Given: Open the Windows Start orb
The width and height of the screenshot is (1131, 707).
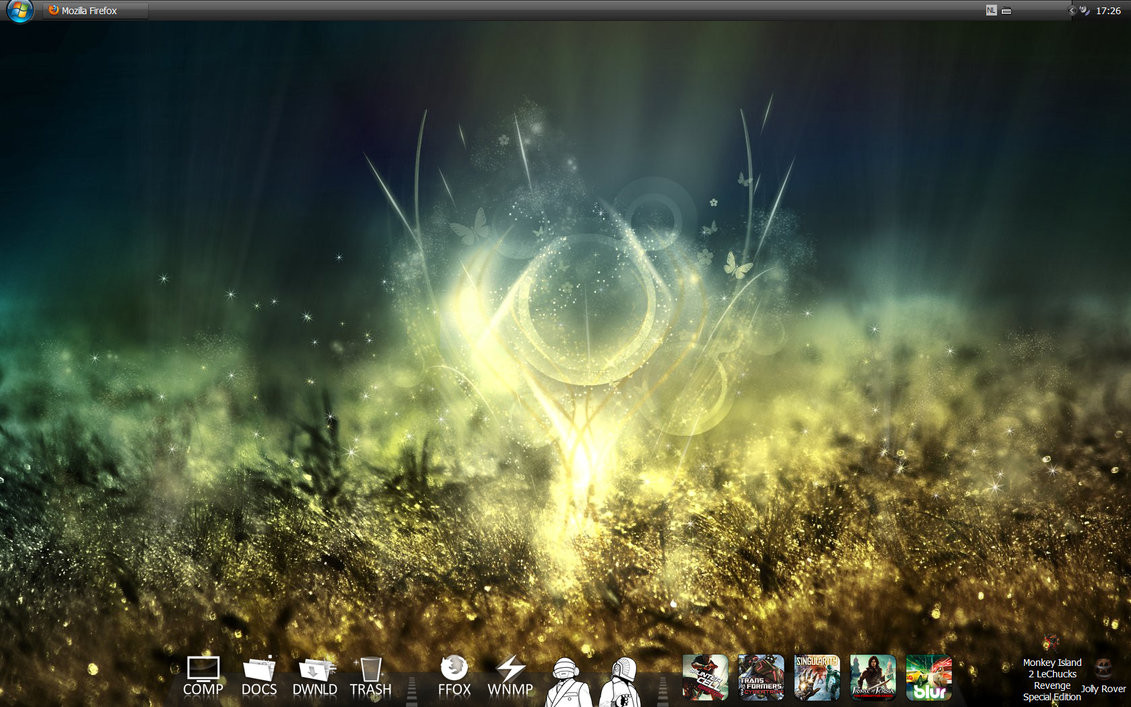Looking at the screenshot, I should [x=19, y=11].
